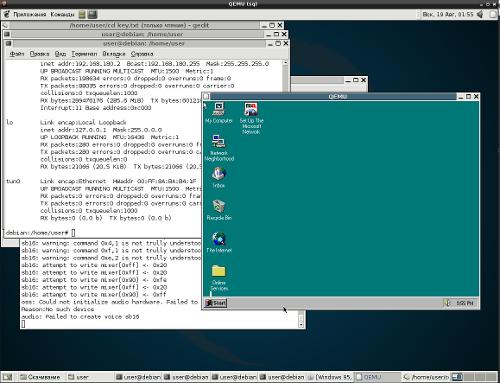This screenshot has width=500, height=383.
Task: Switch to the Скачивание taskbar window
Action: [x=40, y=377]
